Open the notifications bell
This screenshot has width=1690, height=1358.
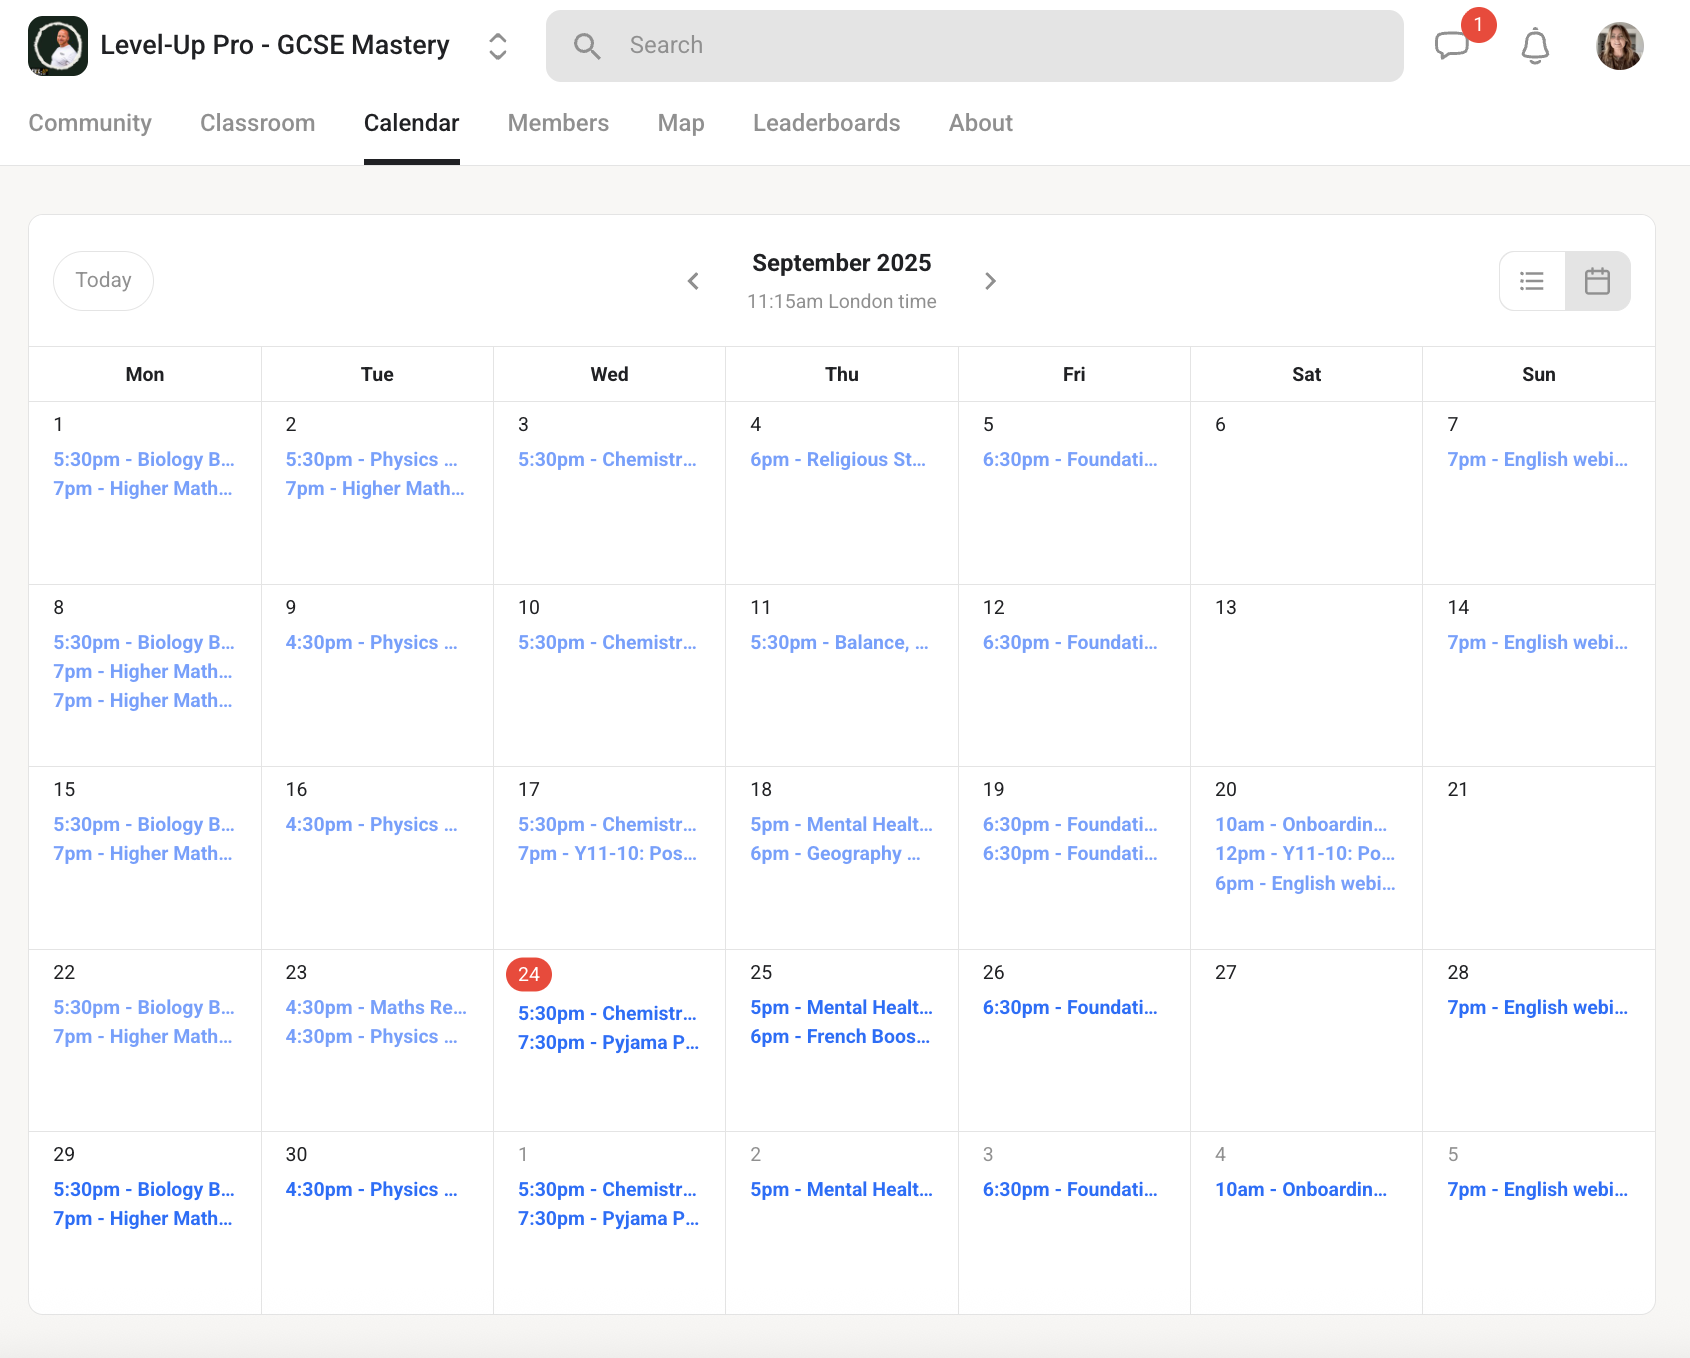1535,46
